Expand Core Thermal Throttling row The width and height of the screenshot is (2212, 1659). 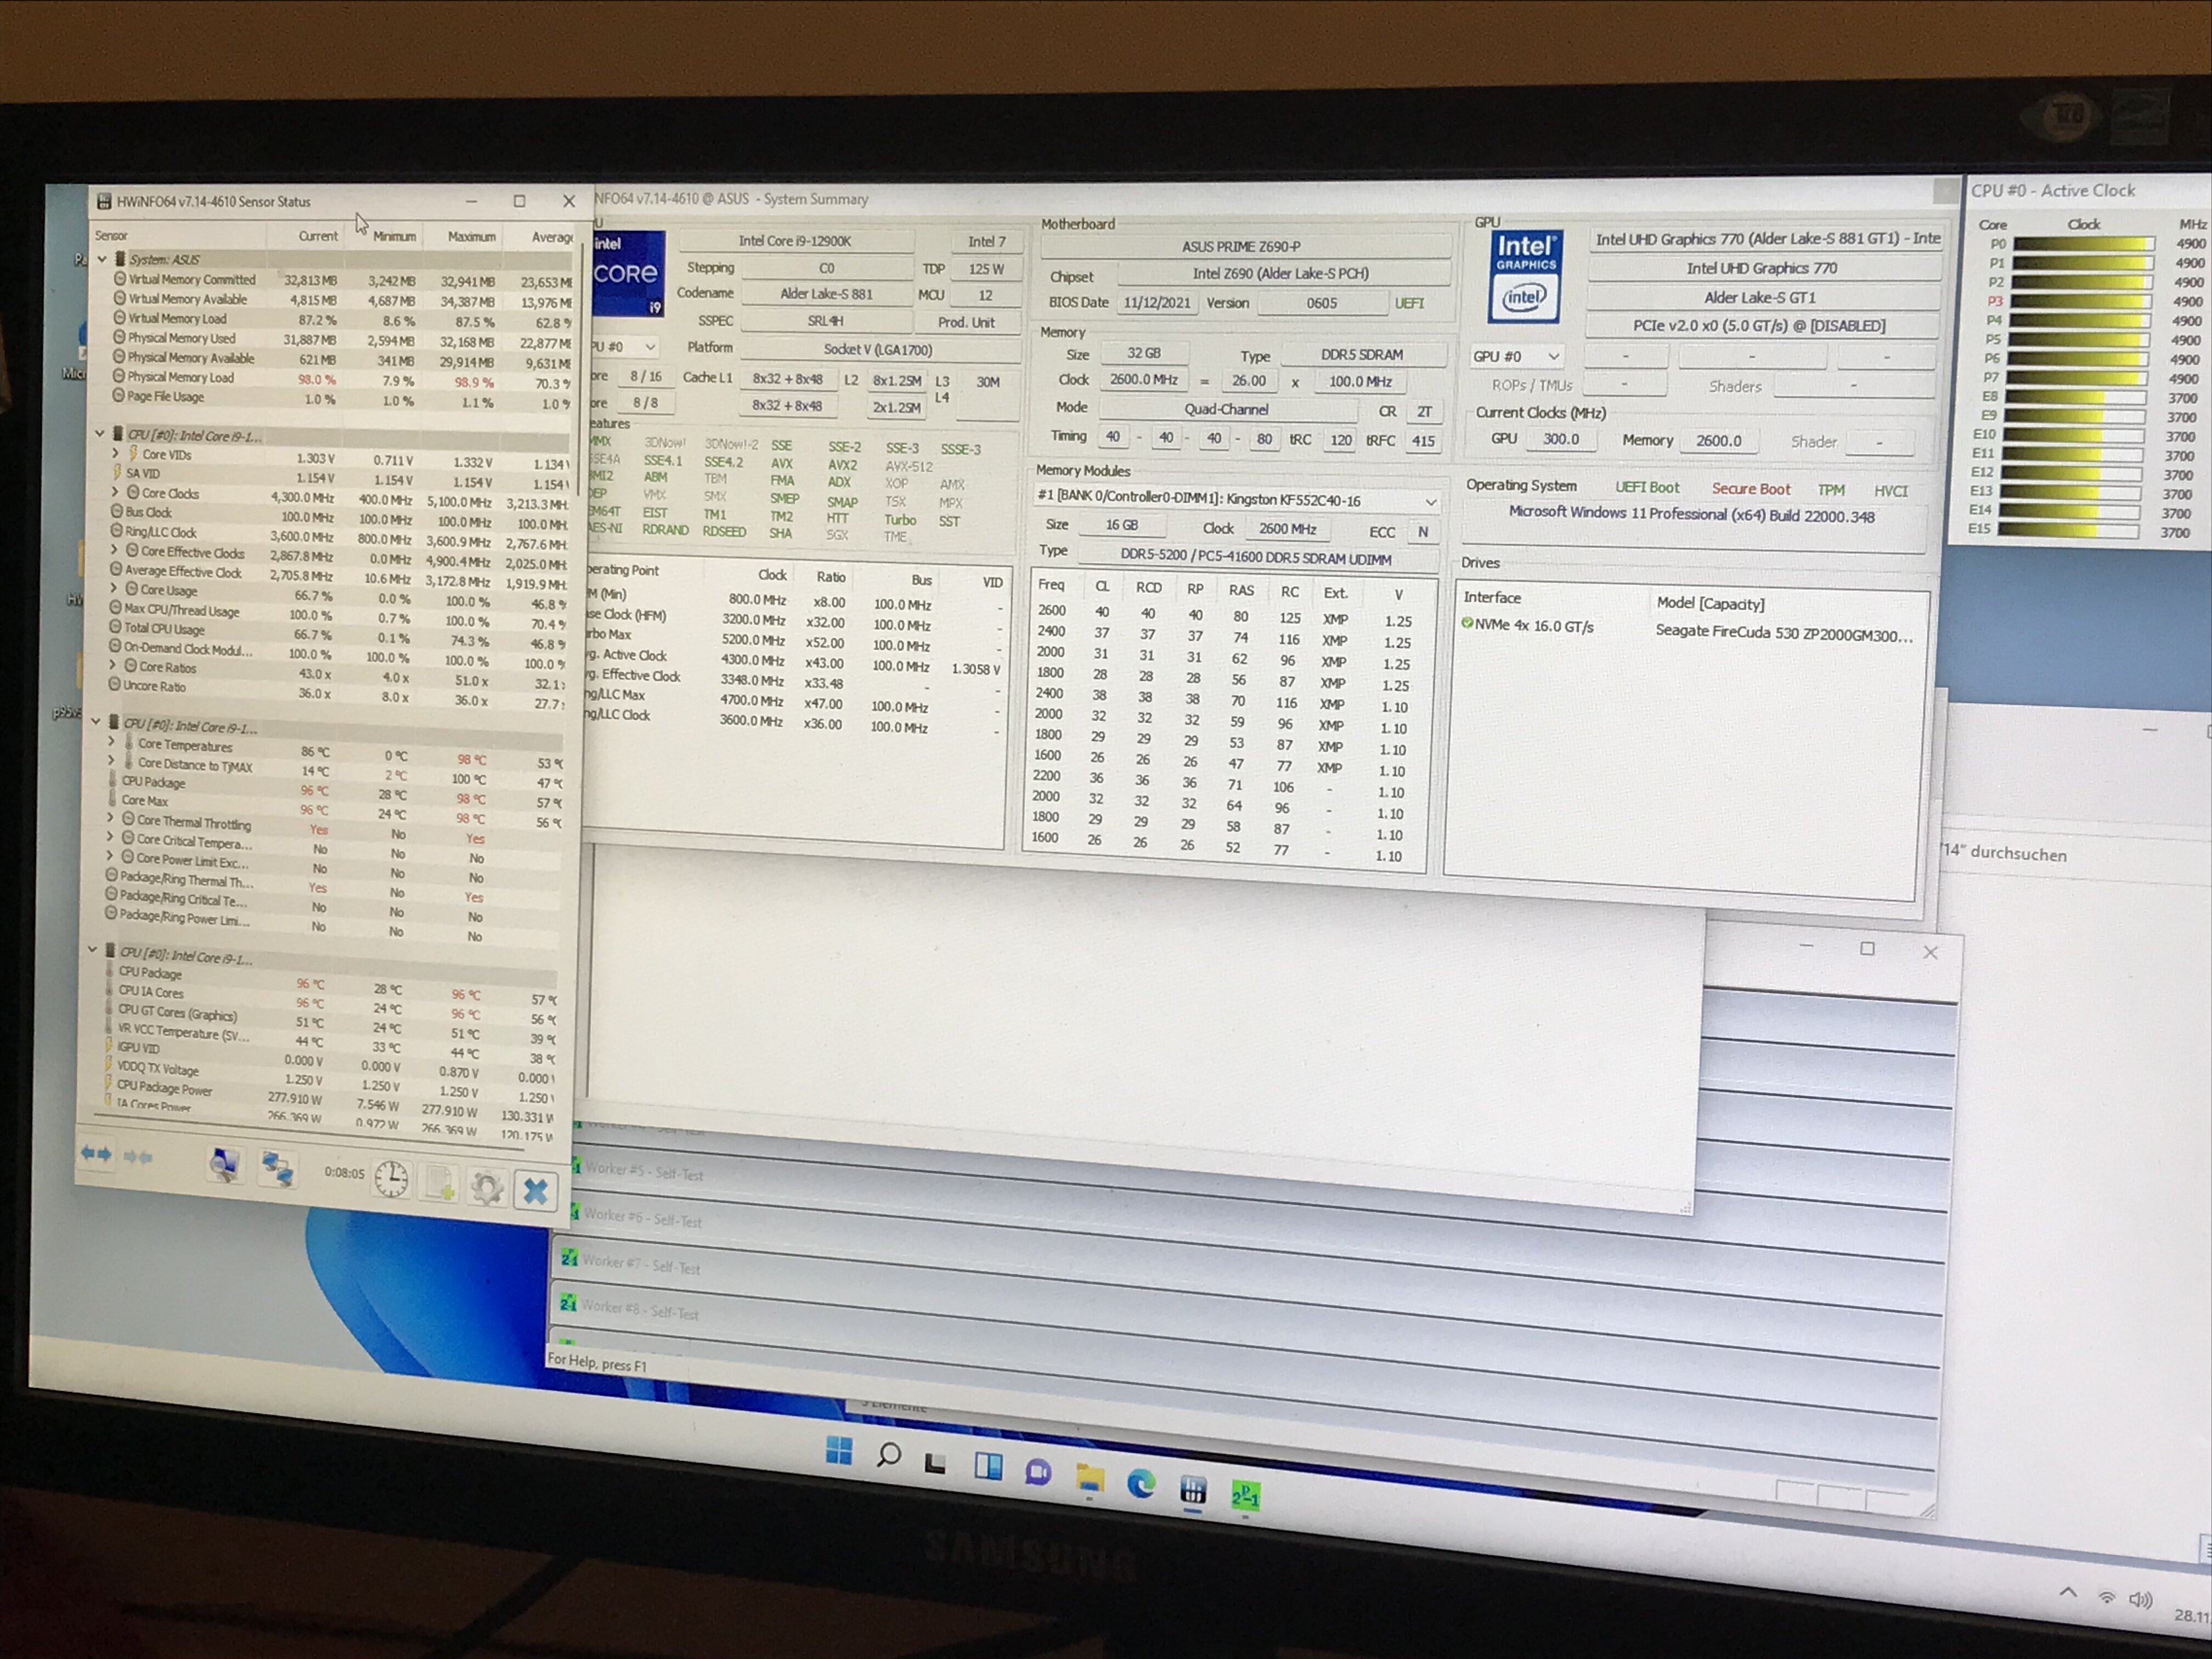click(x=110, y=818)
